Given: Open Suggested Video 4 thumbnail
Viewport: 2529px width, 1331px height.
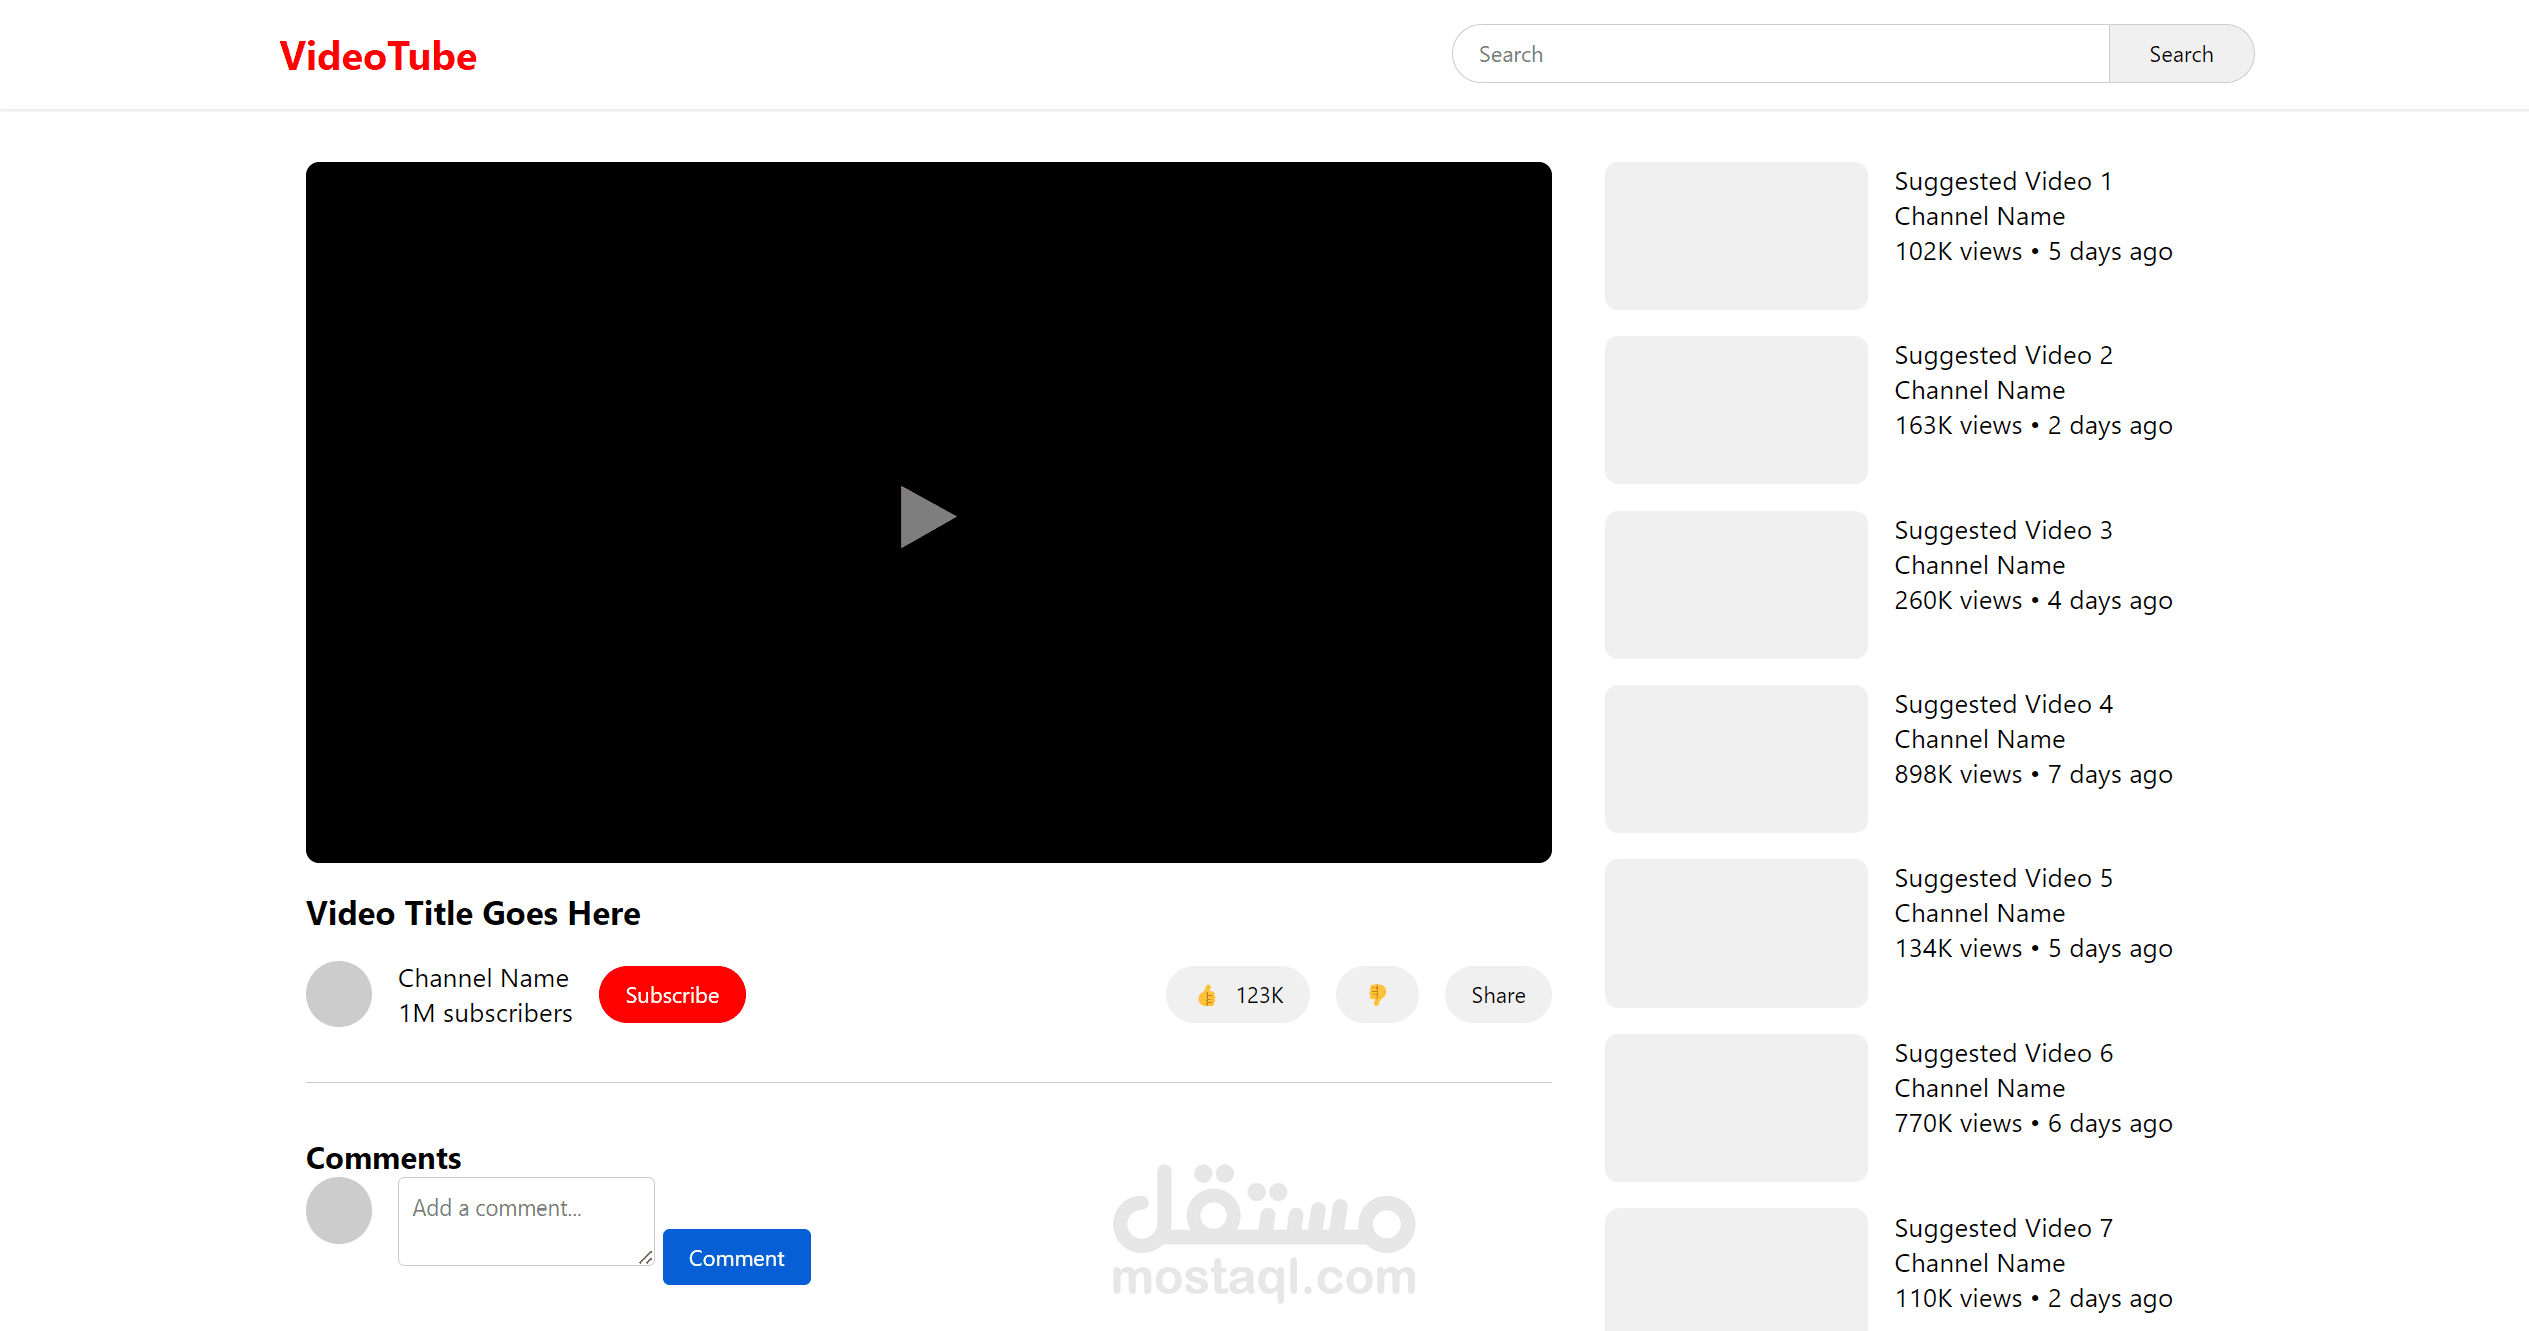Looking at the screenshot, I should tap(1736, 759).
